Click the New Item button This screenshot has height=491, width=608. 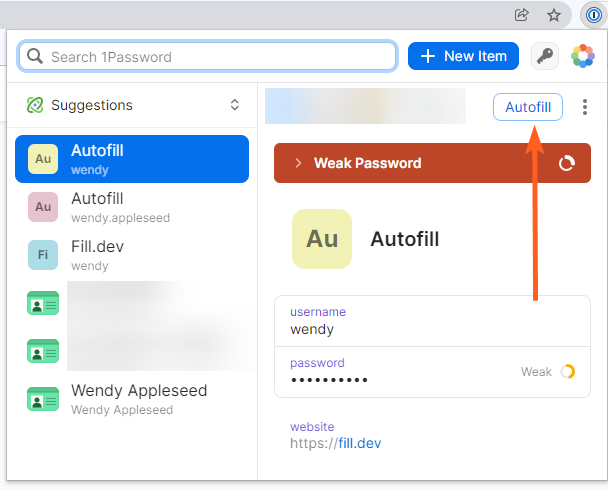463,57
